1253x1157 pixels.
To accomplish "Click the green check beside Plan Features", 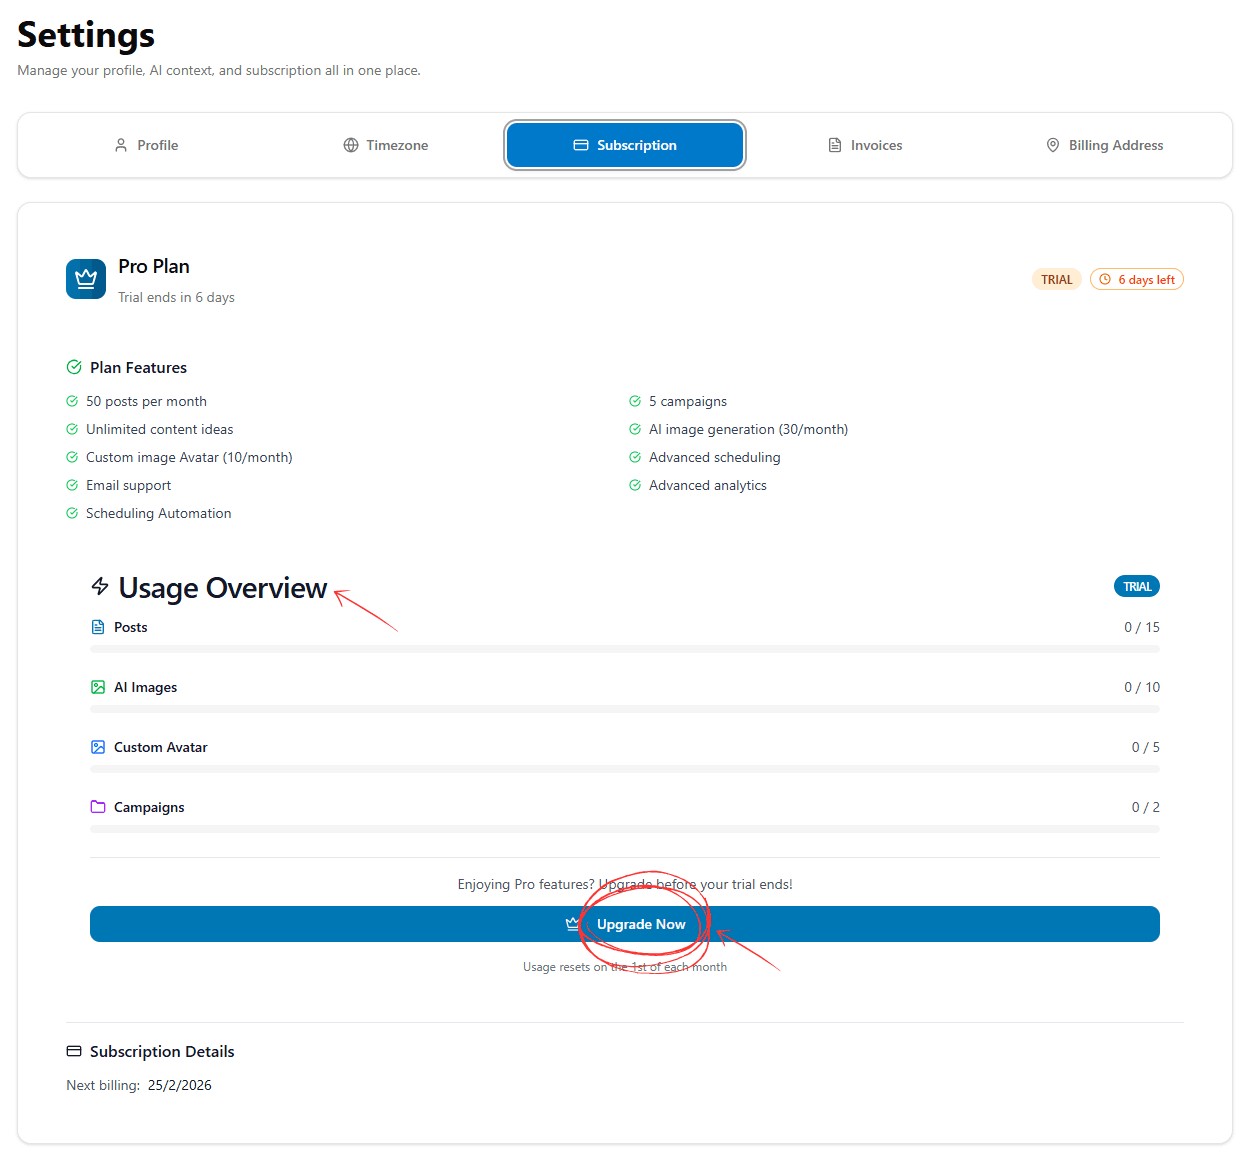I will point(74,367).
